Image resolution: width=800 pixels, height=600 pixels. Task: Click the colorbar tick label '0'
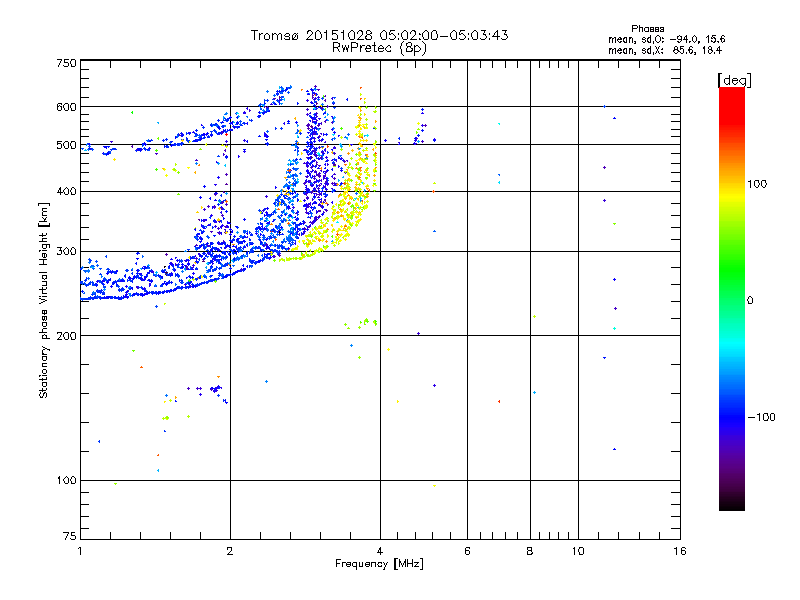750,301
